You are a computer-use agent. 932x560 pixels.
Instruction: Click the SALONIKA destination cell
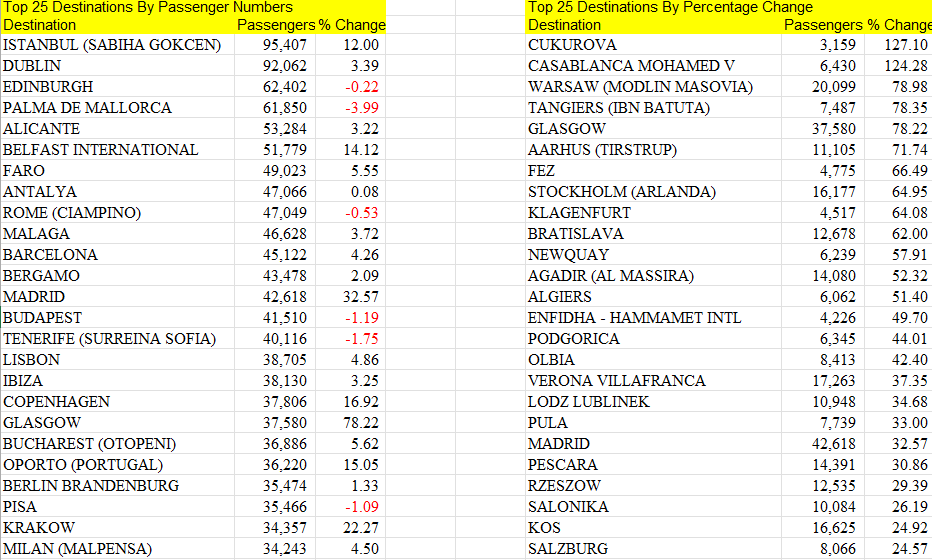click(653, 506)
